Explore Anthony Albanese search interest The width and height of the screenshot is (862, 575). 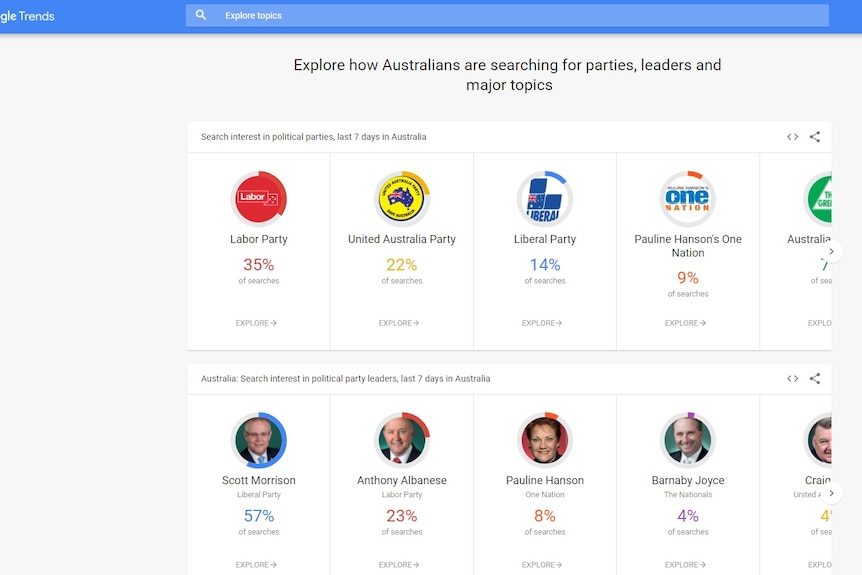pos(399,565)
